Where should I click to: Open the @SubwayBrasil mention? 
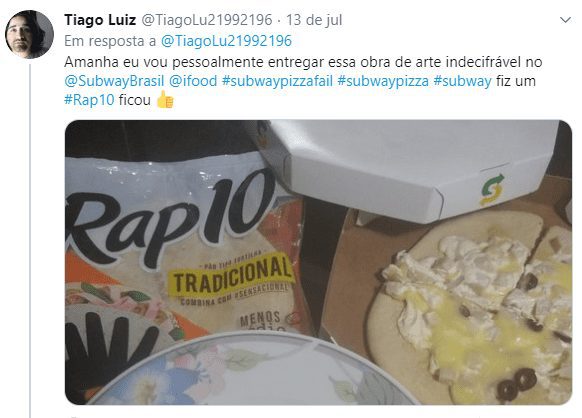tap(114, 81)
